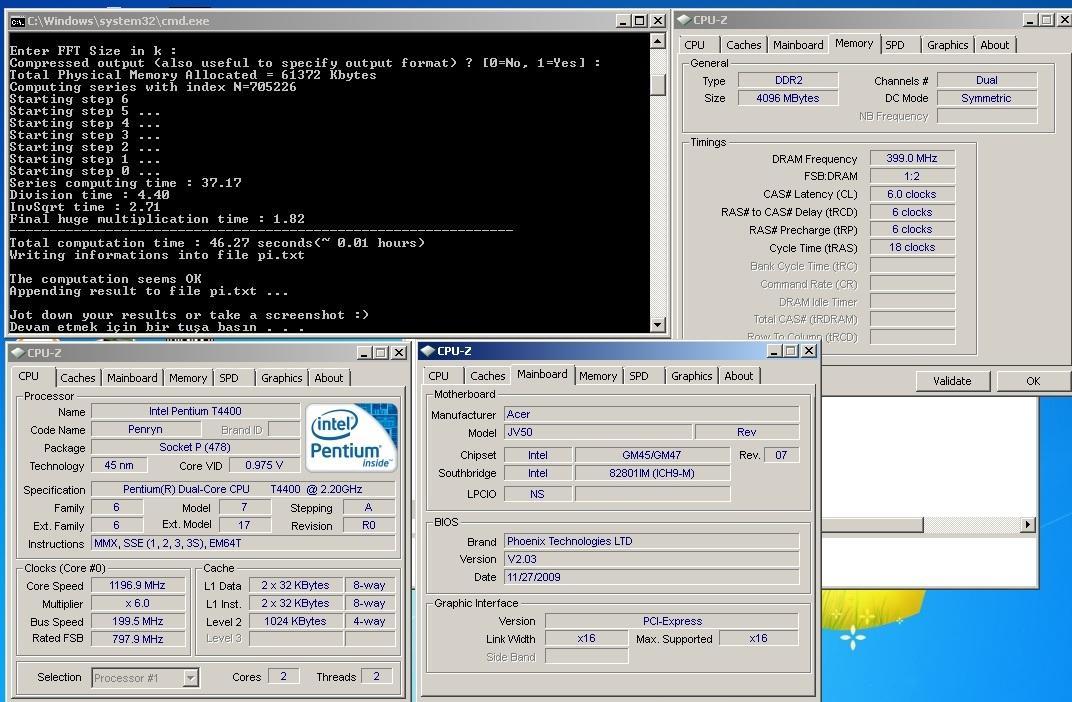Go to Caches tab in Memory window
Image resolution: width=1072 pixels, height=702 pixels.
point(743,45)
